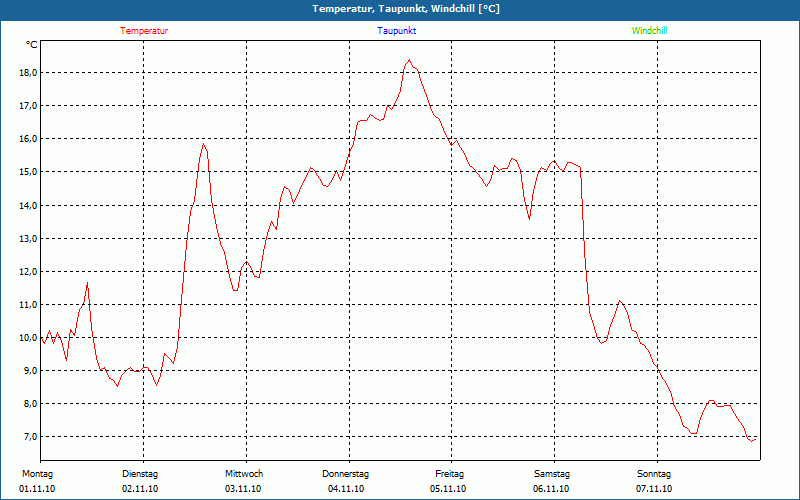Click the 12,0 y-axis value

[29, 271]
